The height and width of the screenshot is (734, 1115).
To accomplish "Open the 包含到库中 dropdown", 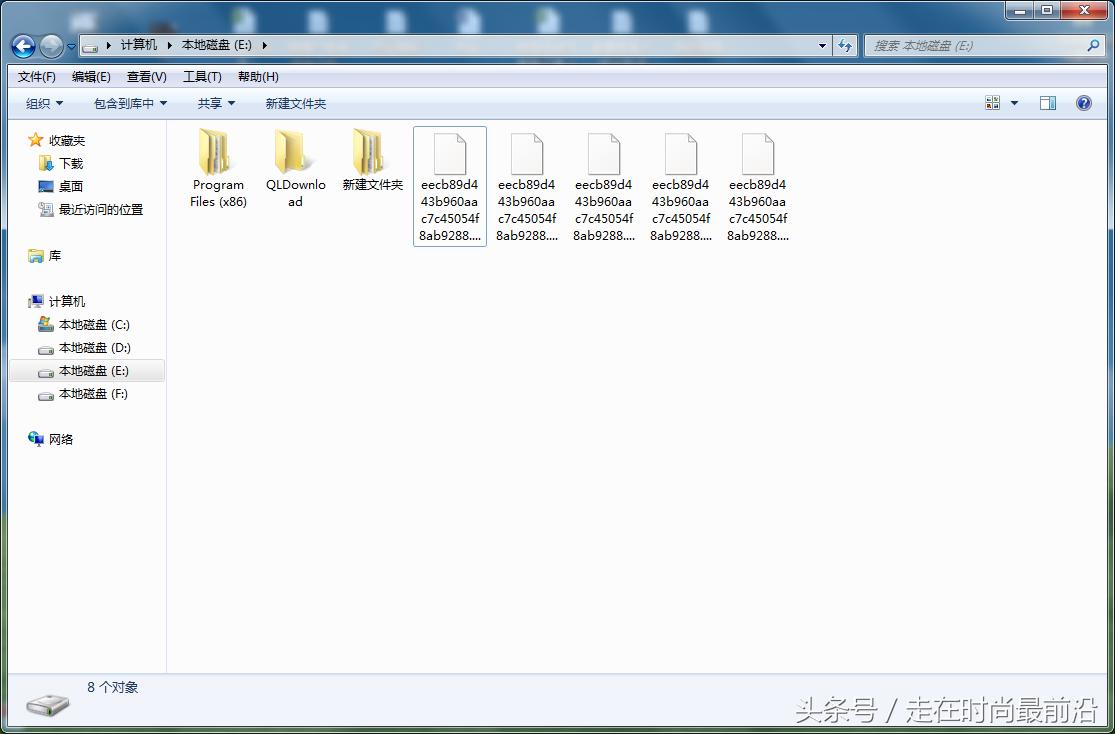I will 130,104.
